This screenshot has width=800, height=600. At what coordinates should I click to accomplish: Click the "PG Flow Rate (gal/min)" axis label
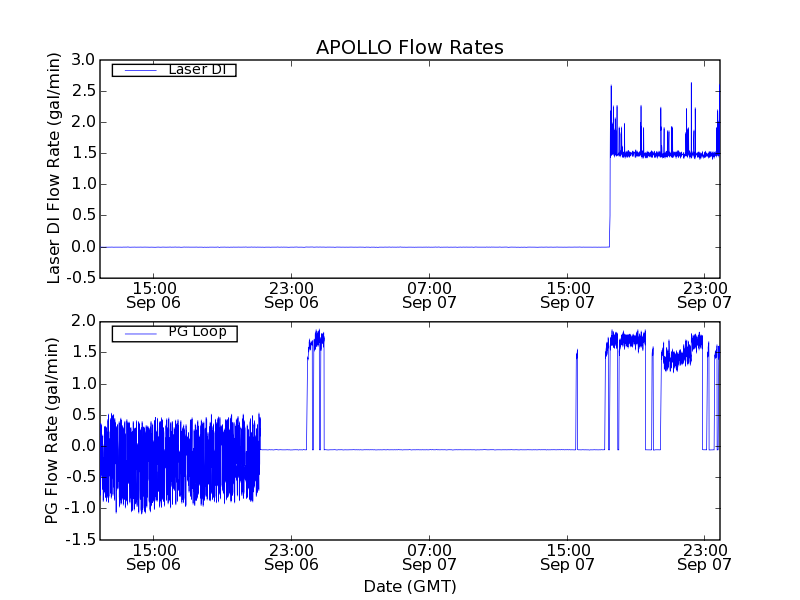click(x=52, y=430)
